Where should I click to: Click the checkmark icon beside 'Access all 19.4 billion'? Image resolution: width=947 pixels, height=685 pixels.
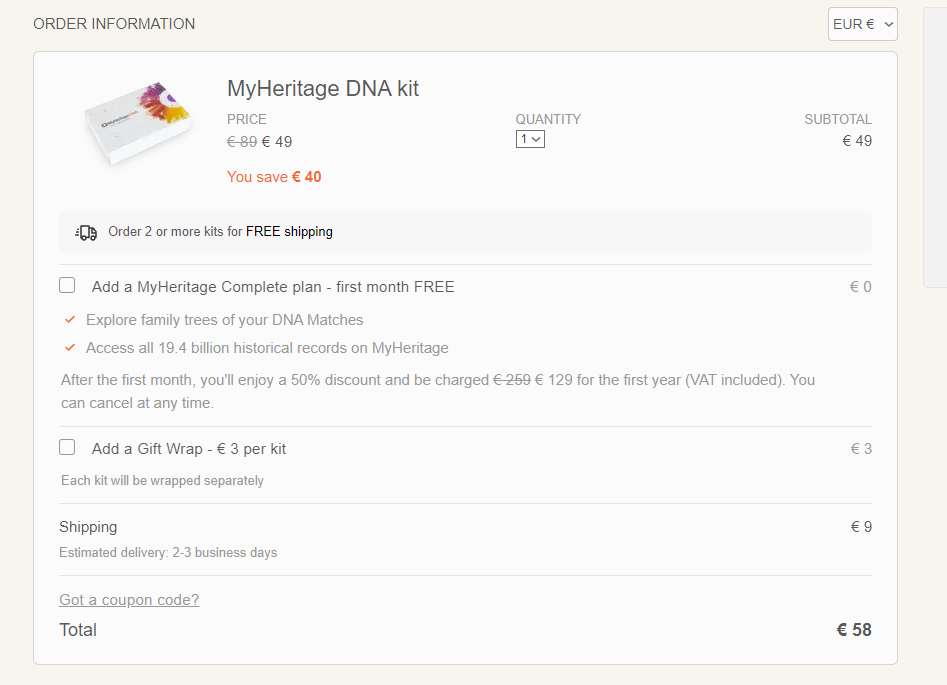[70, 348]
